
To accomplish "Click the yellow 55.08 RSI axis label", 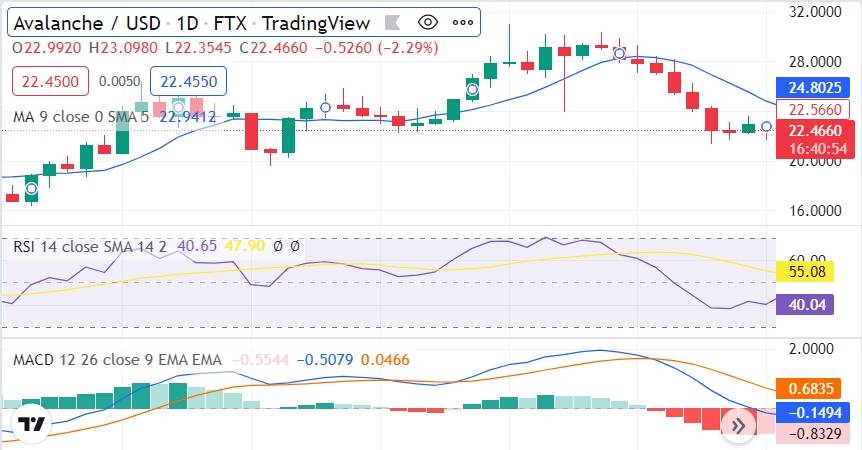I will click(x=806, y=271).
